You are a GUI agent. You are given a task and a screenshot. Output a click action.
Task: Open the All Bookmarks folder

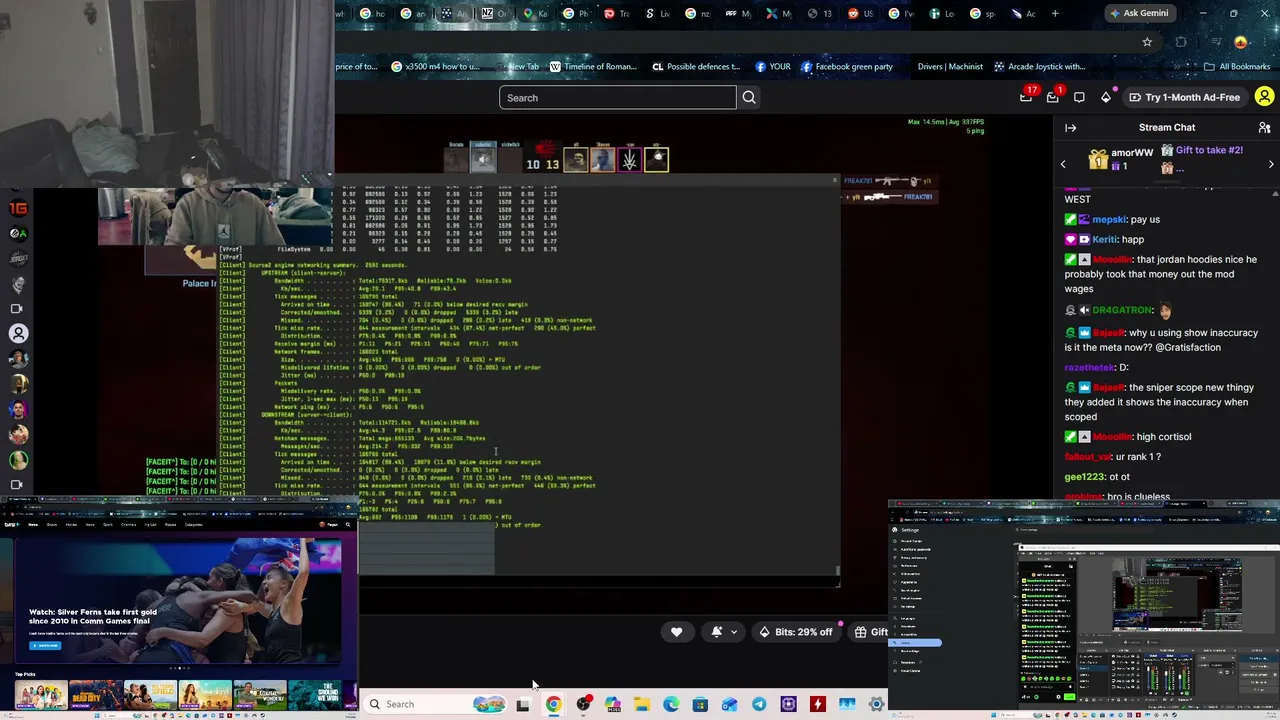[x=1237, y=67]
